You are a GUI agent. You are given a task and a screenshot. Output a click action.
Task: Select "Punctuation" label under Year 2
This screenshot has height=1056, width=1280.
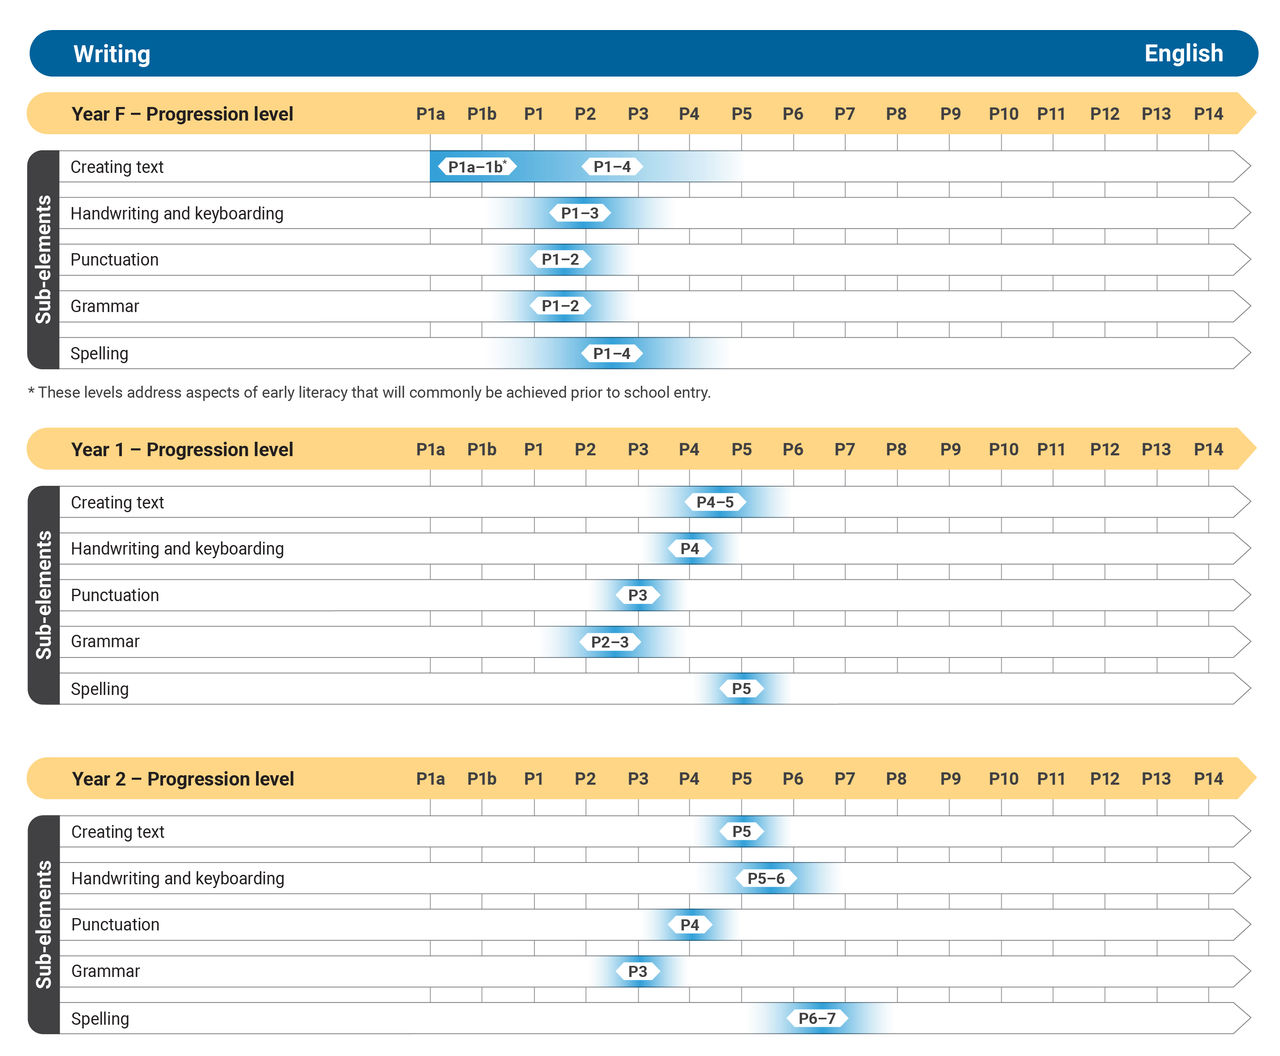click(115, 924)
